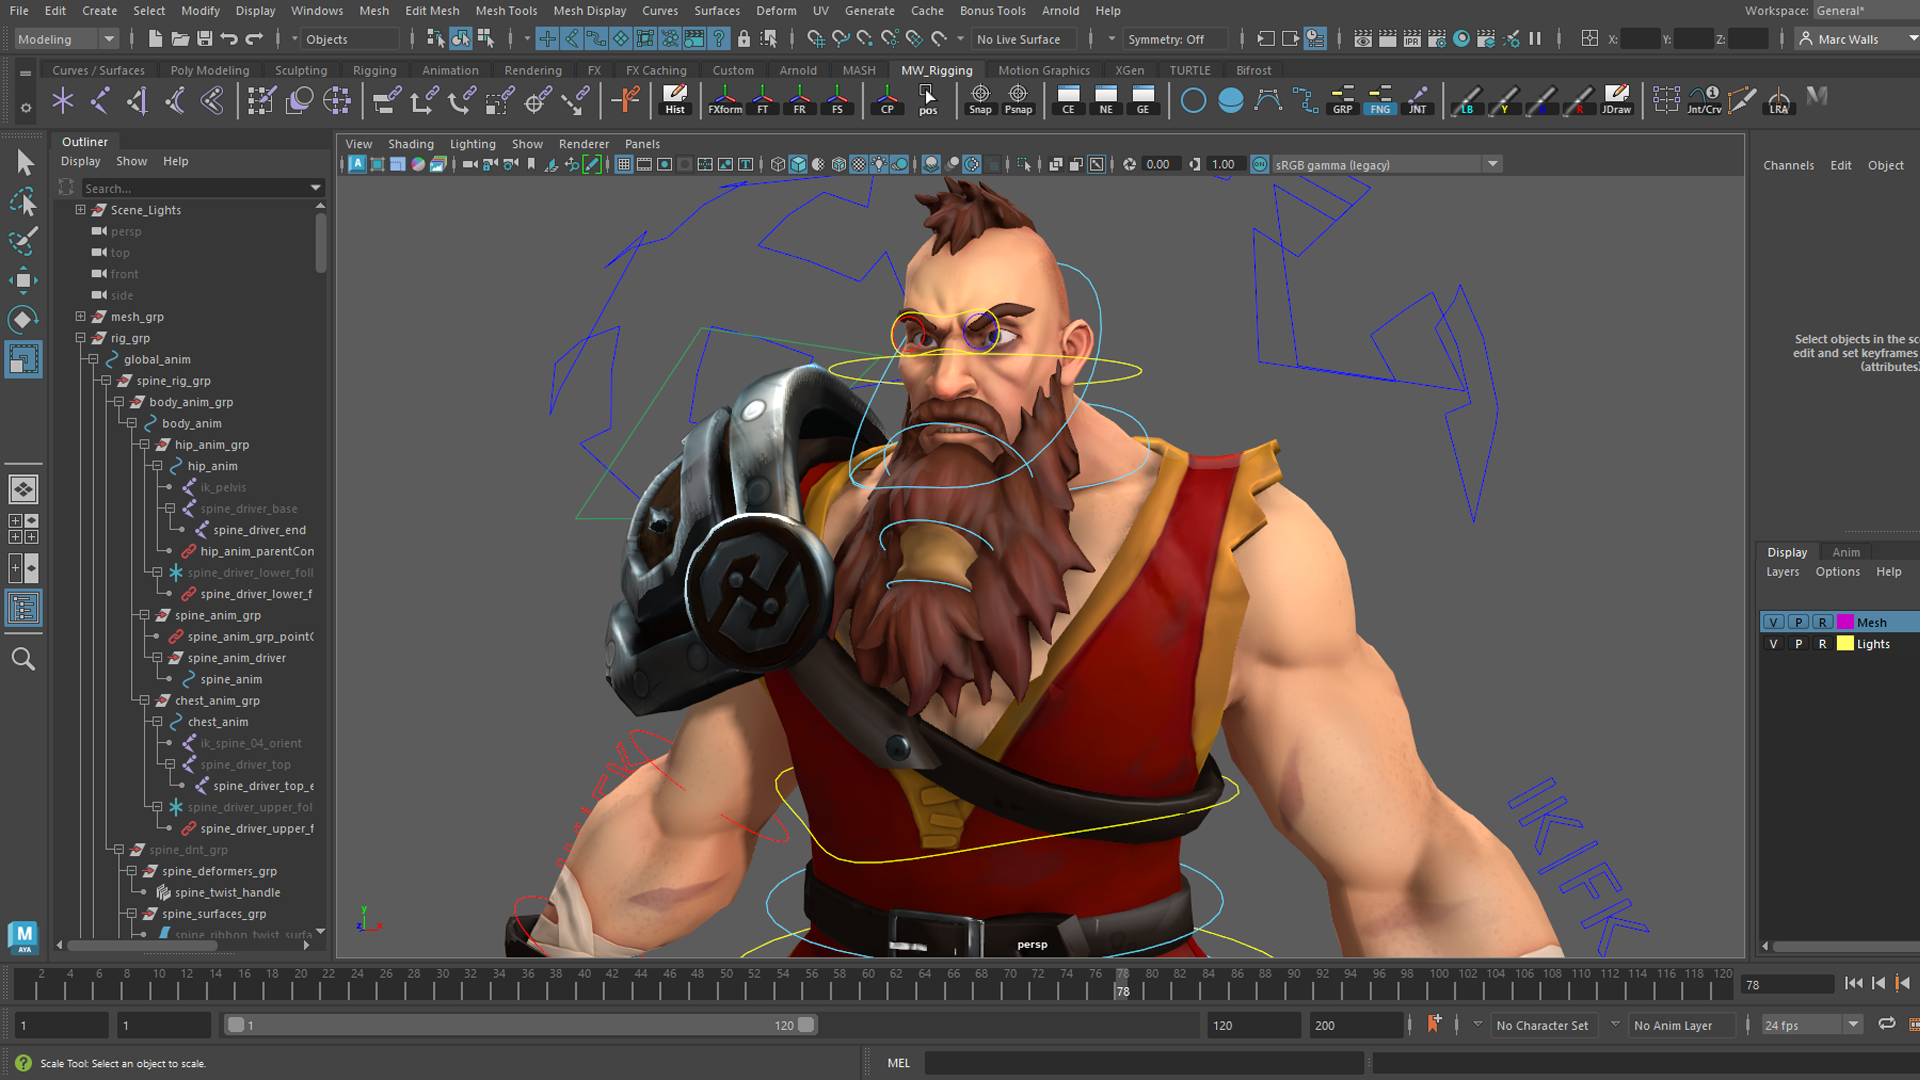Viewport: 1920px width, 1080px height.
Task: Choose the Paint Selection tool
Action: coord(24,241)
